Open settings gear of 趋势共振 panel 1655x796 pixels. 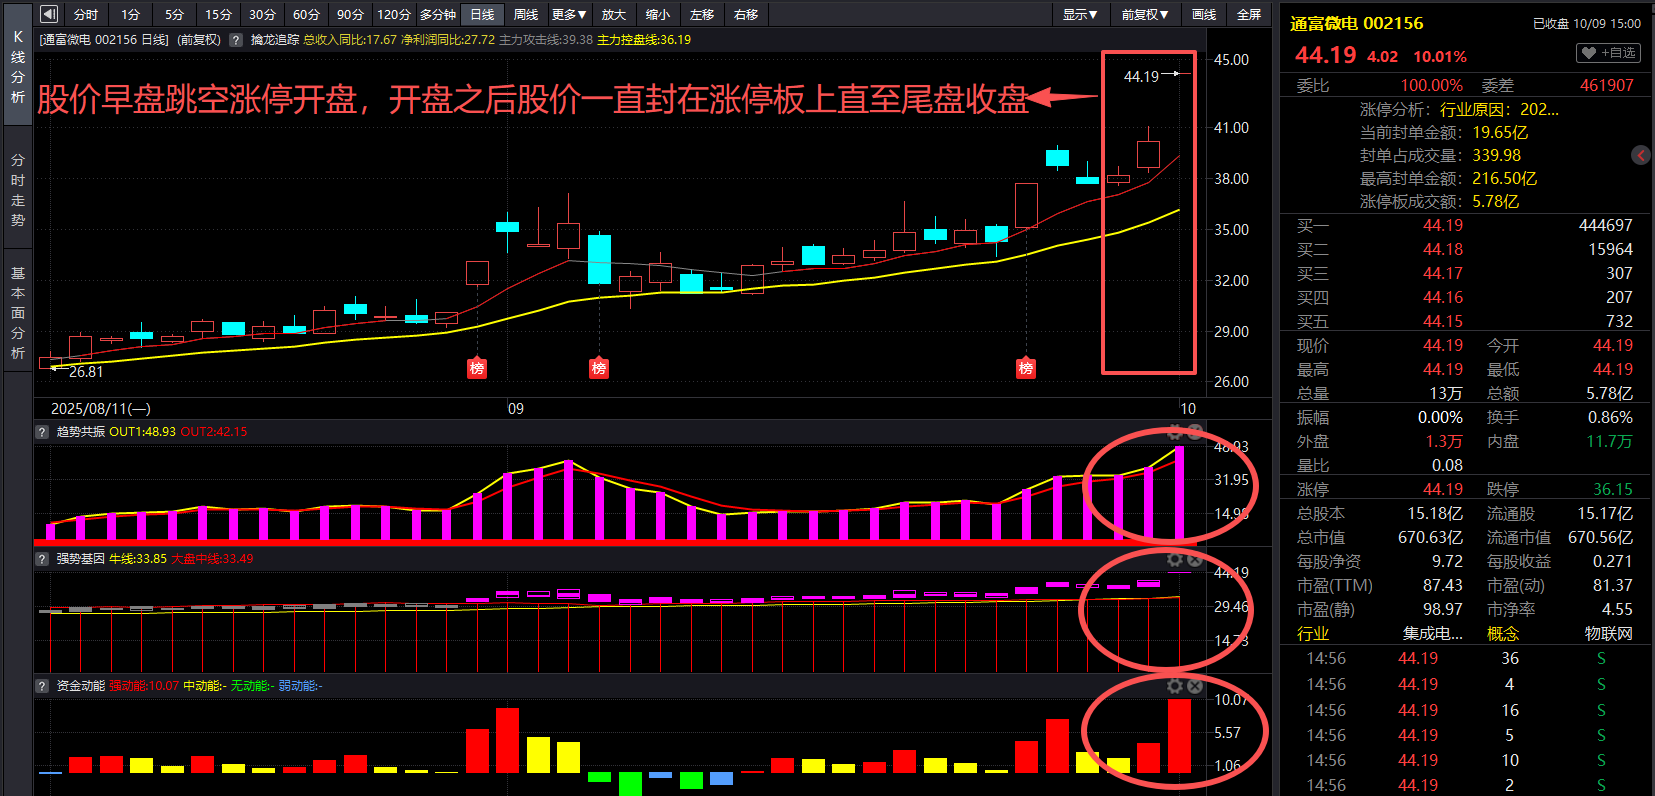pyautogui.click(x=1175, y=432)
